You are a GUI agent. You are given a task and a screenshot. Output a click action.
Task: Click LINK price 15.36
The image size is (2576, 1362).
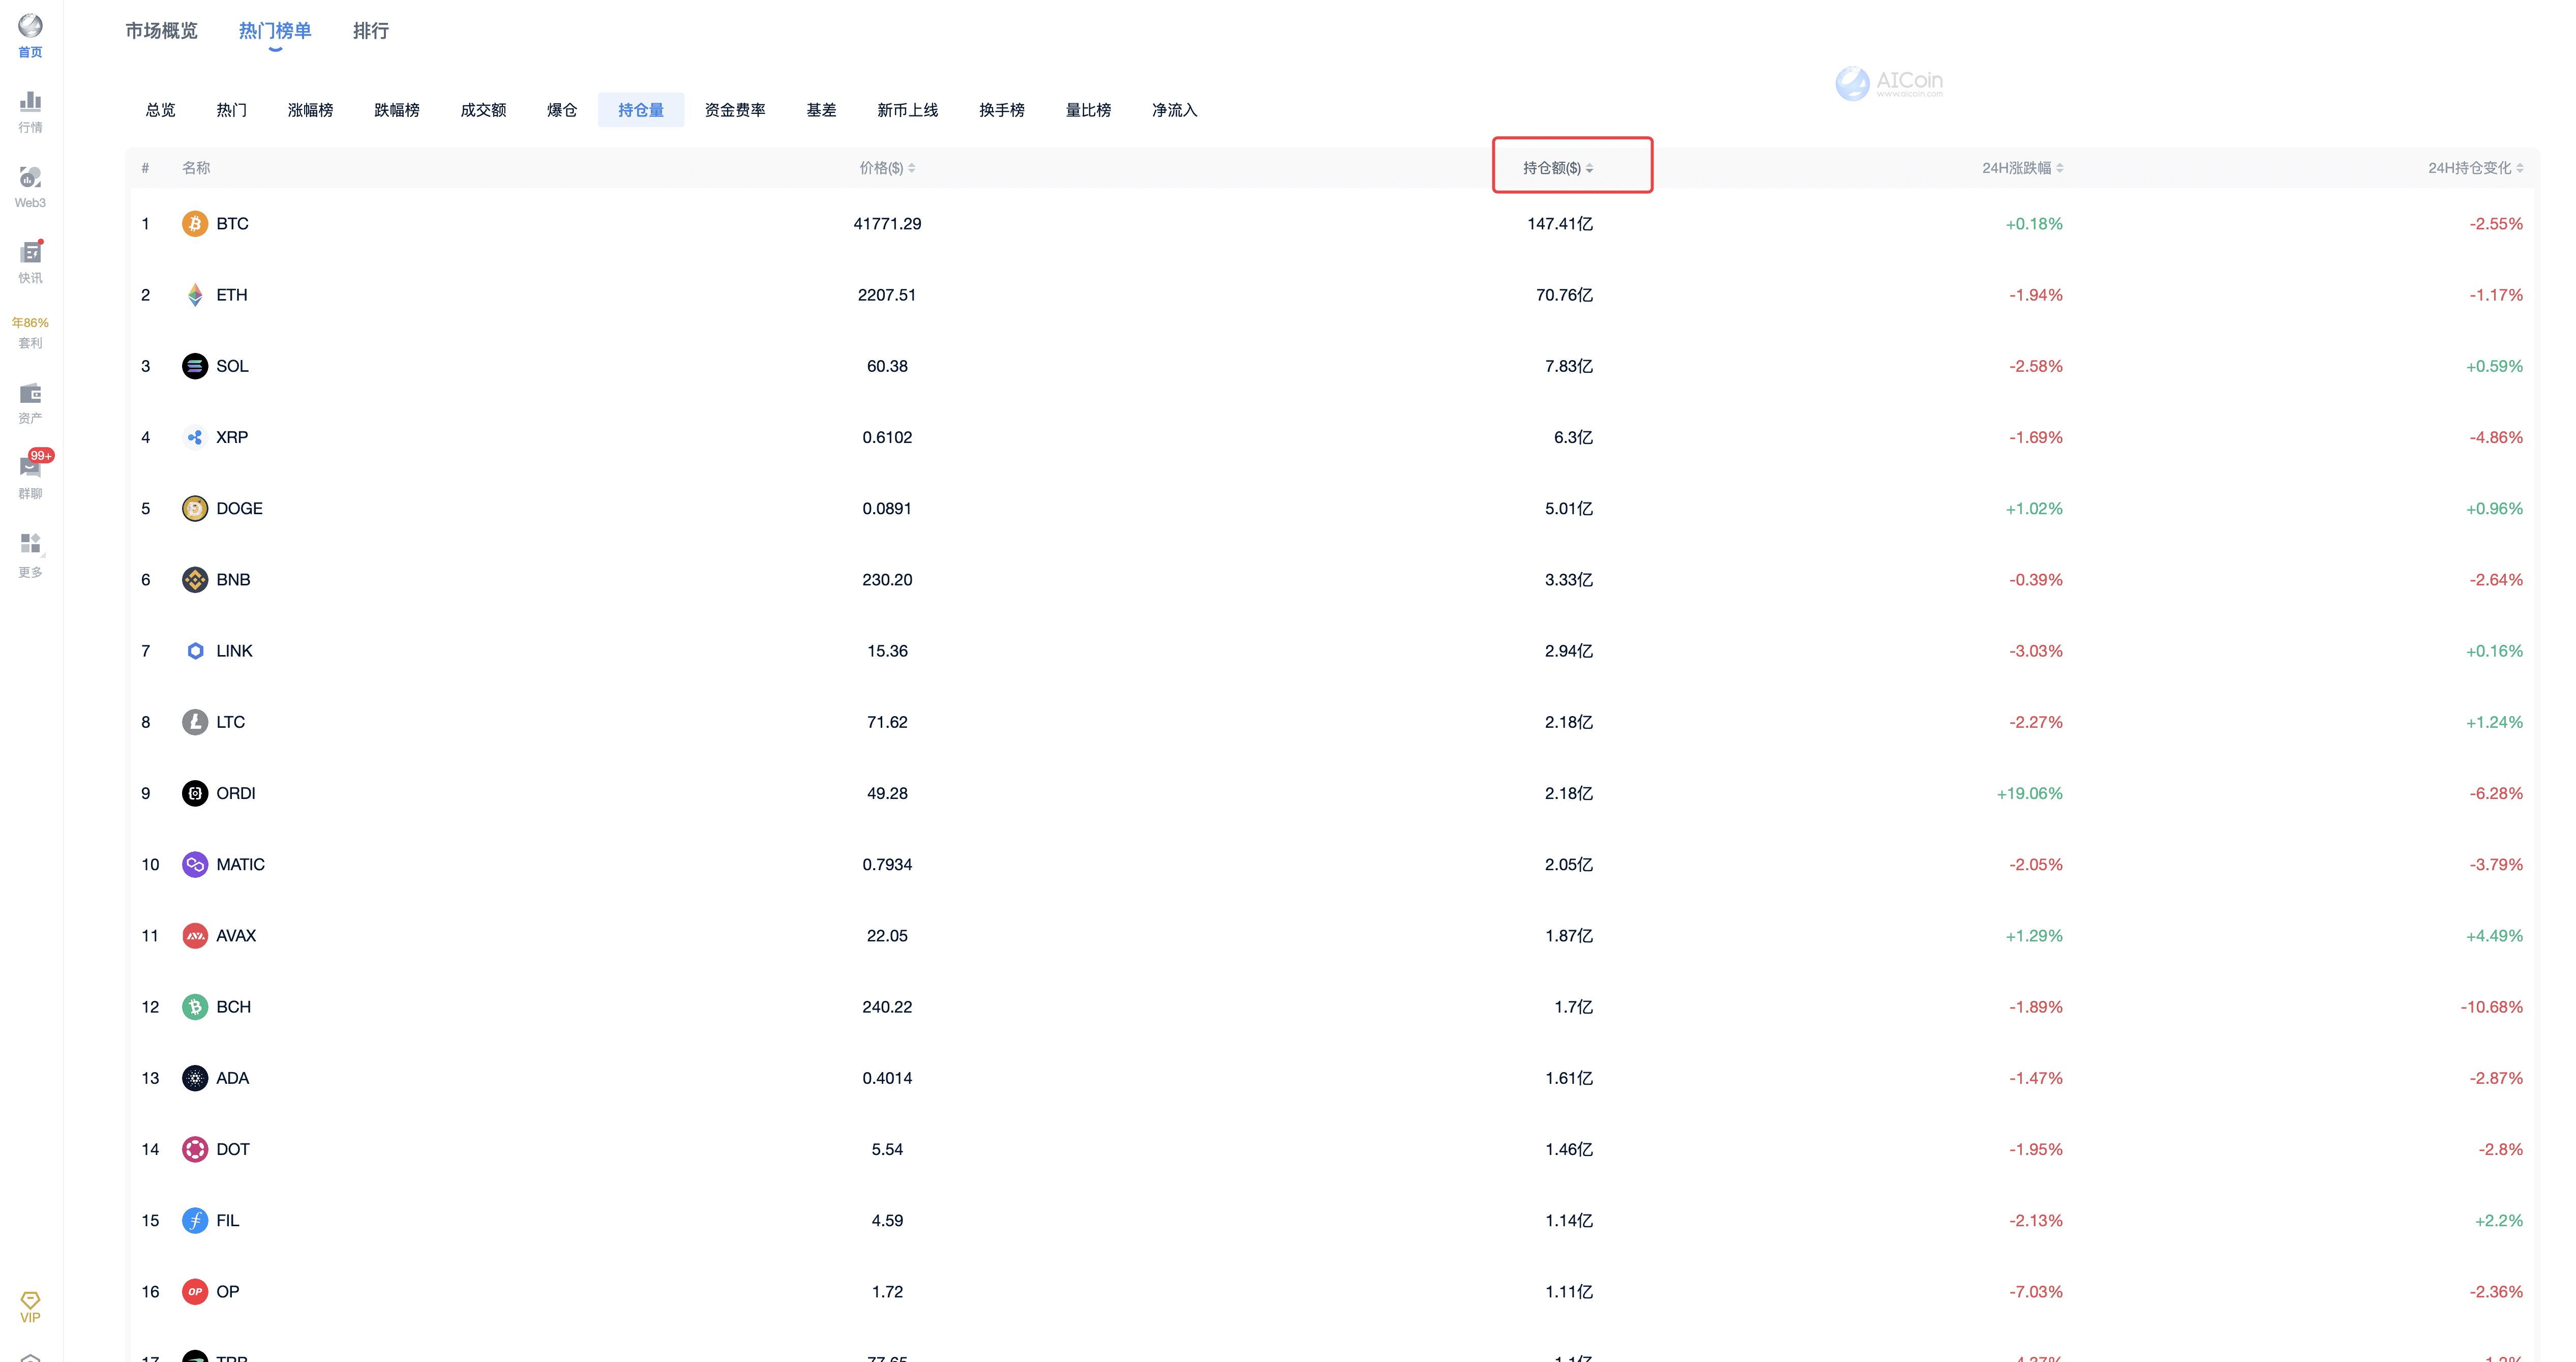click(887, 651)
